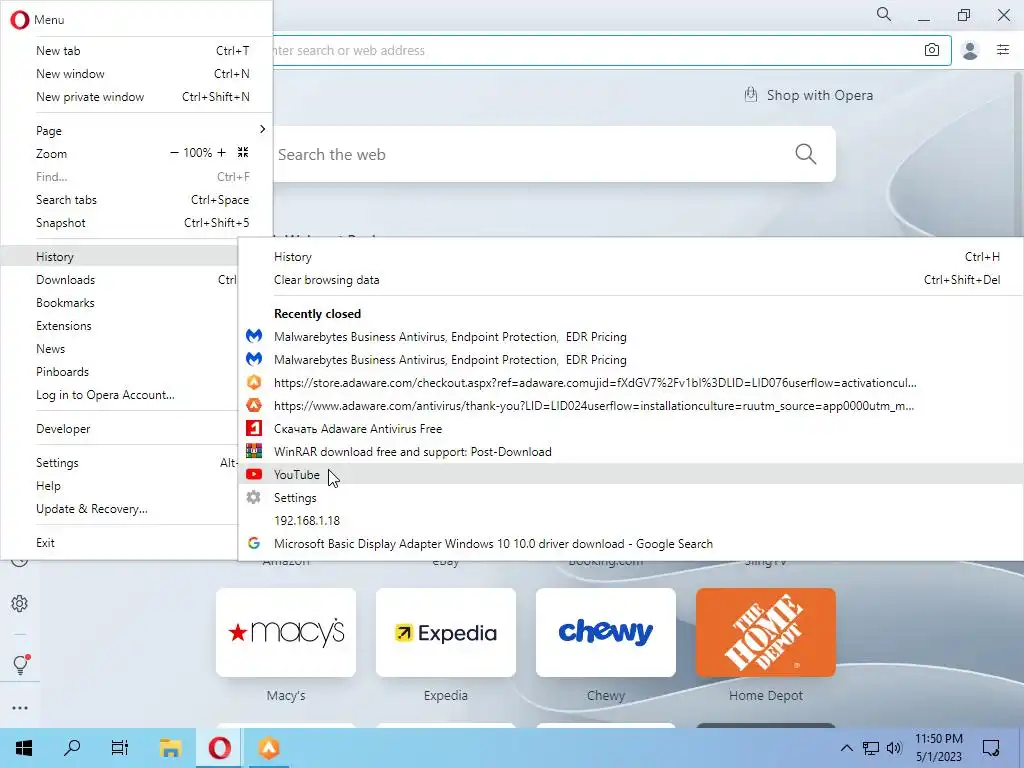Open the search tabs magnifier icon in title bar

884,14
